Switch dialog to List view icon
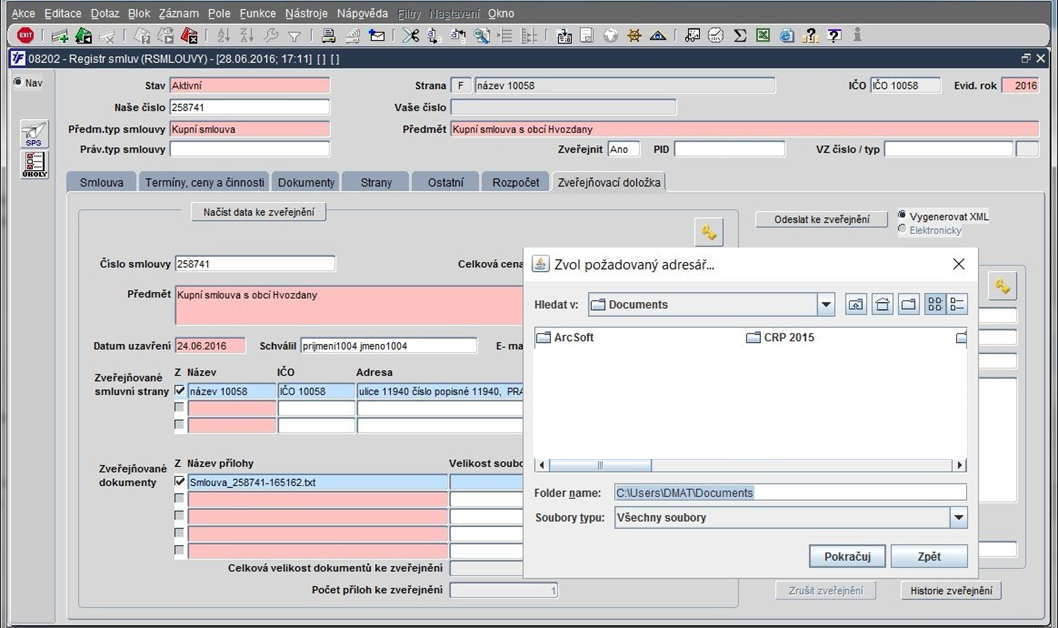This screenshot has width=1058, height=628. point(935,304)
